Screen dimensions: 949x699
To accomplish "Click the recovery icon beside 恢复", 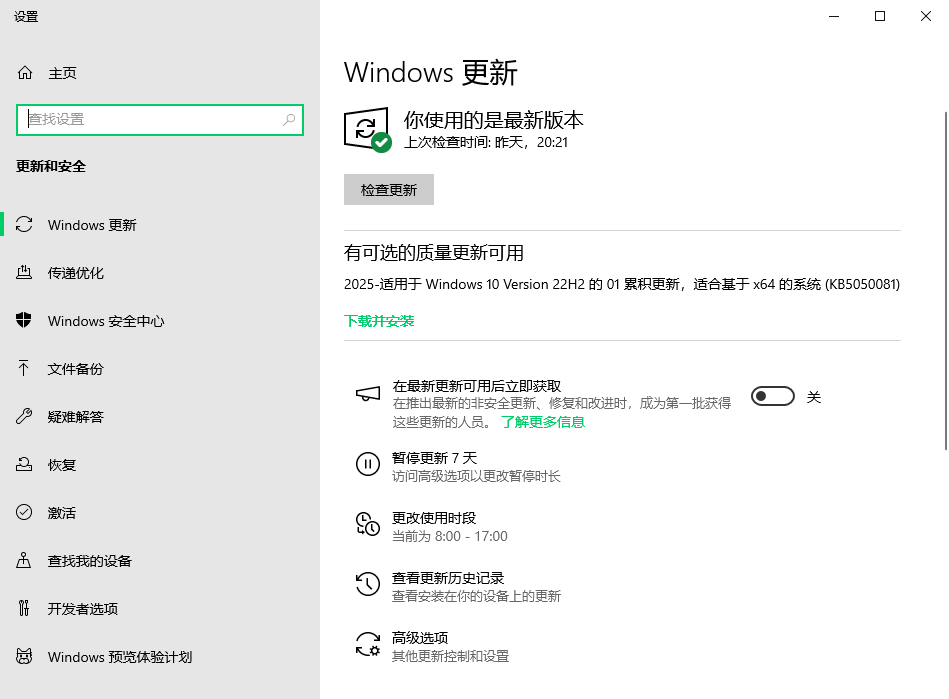I will pos(24,464).
